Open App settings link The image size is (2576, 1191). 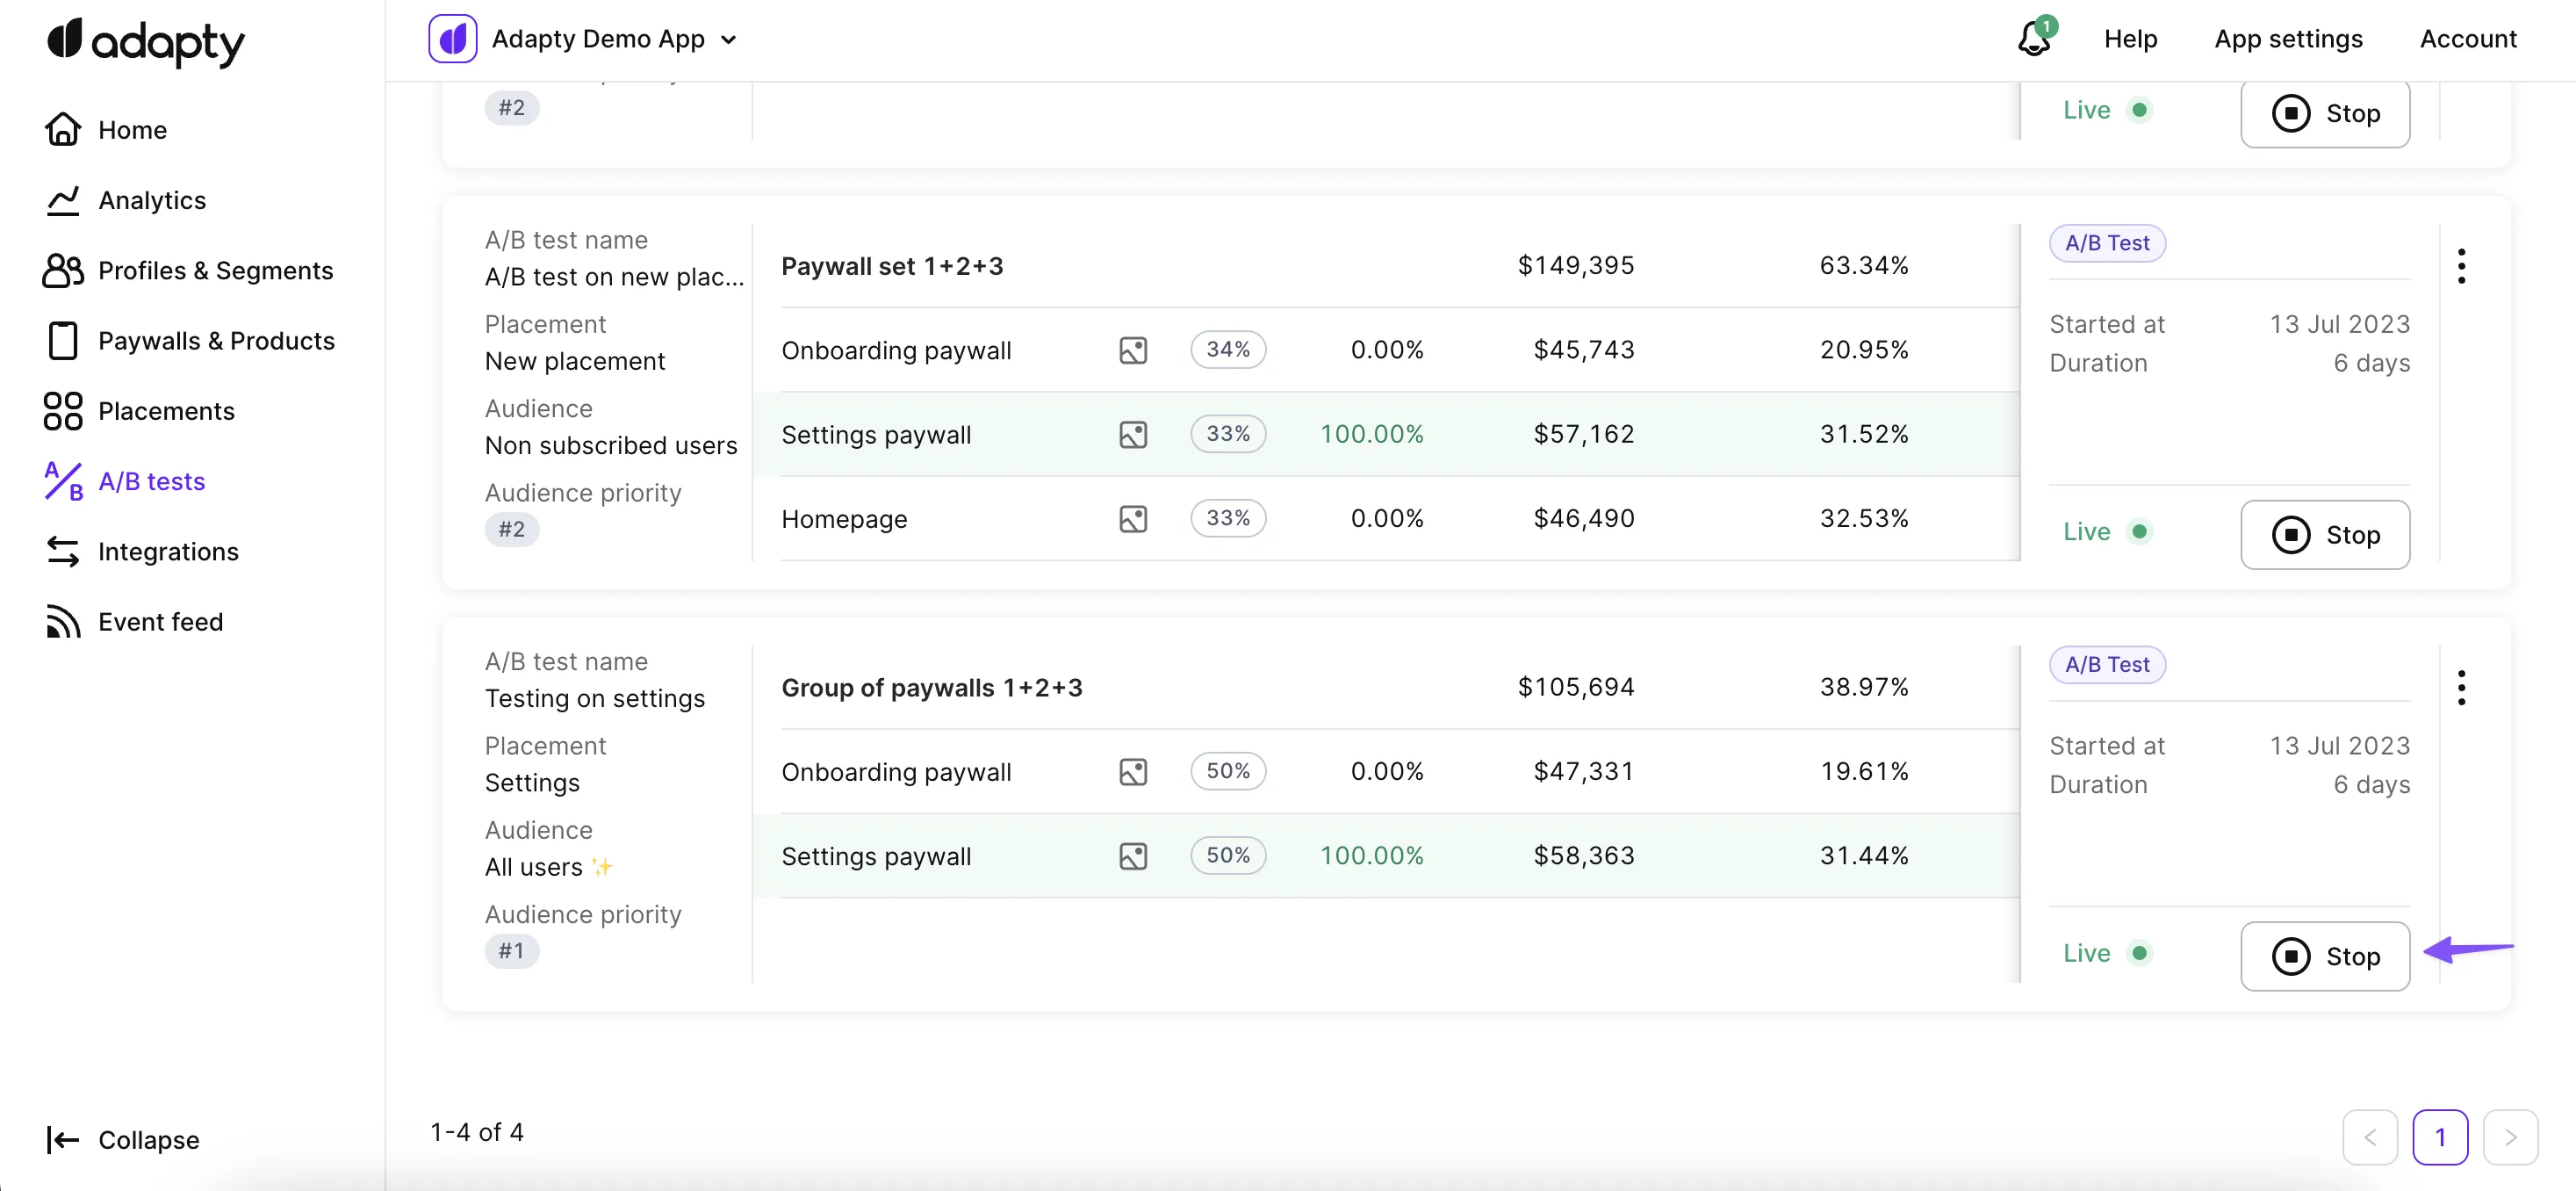(x=2288, y=39)
